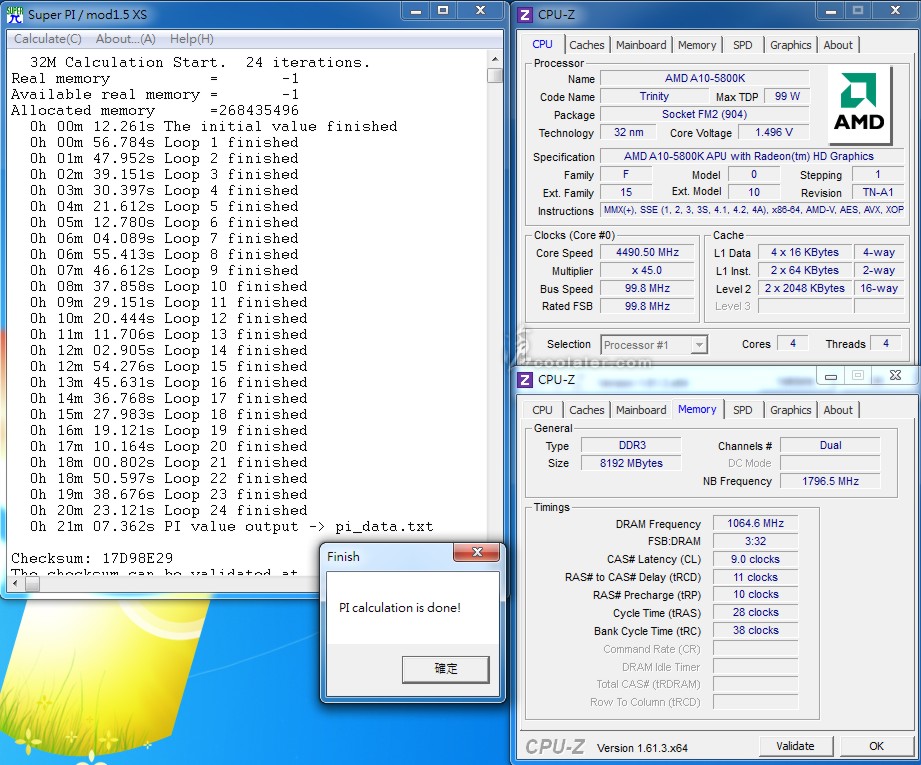921x765 pixels.
Task: Click the DRAM Frequency value 1064.6 MHz
Action: (x=755, y=524)
